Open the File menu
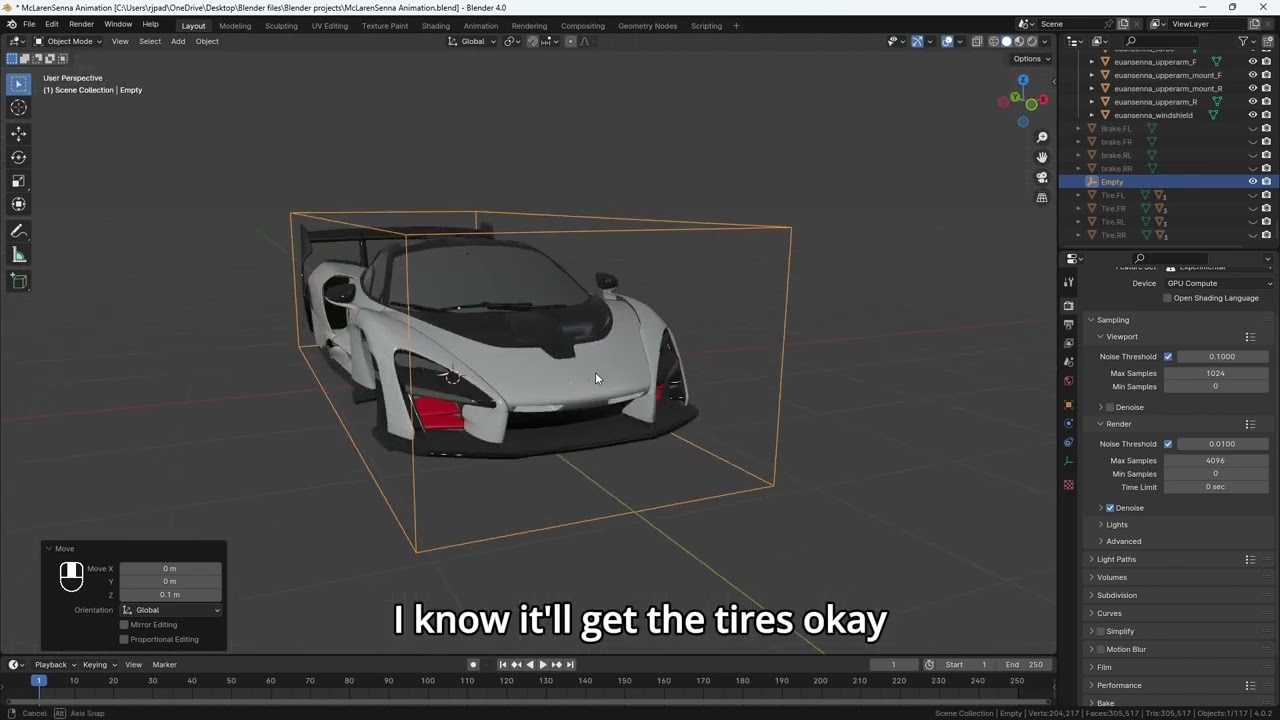The image size is (1280, 720). click(x=29, y=24)
